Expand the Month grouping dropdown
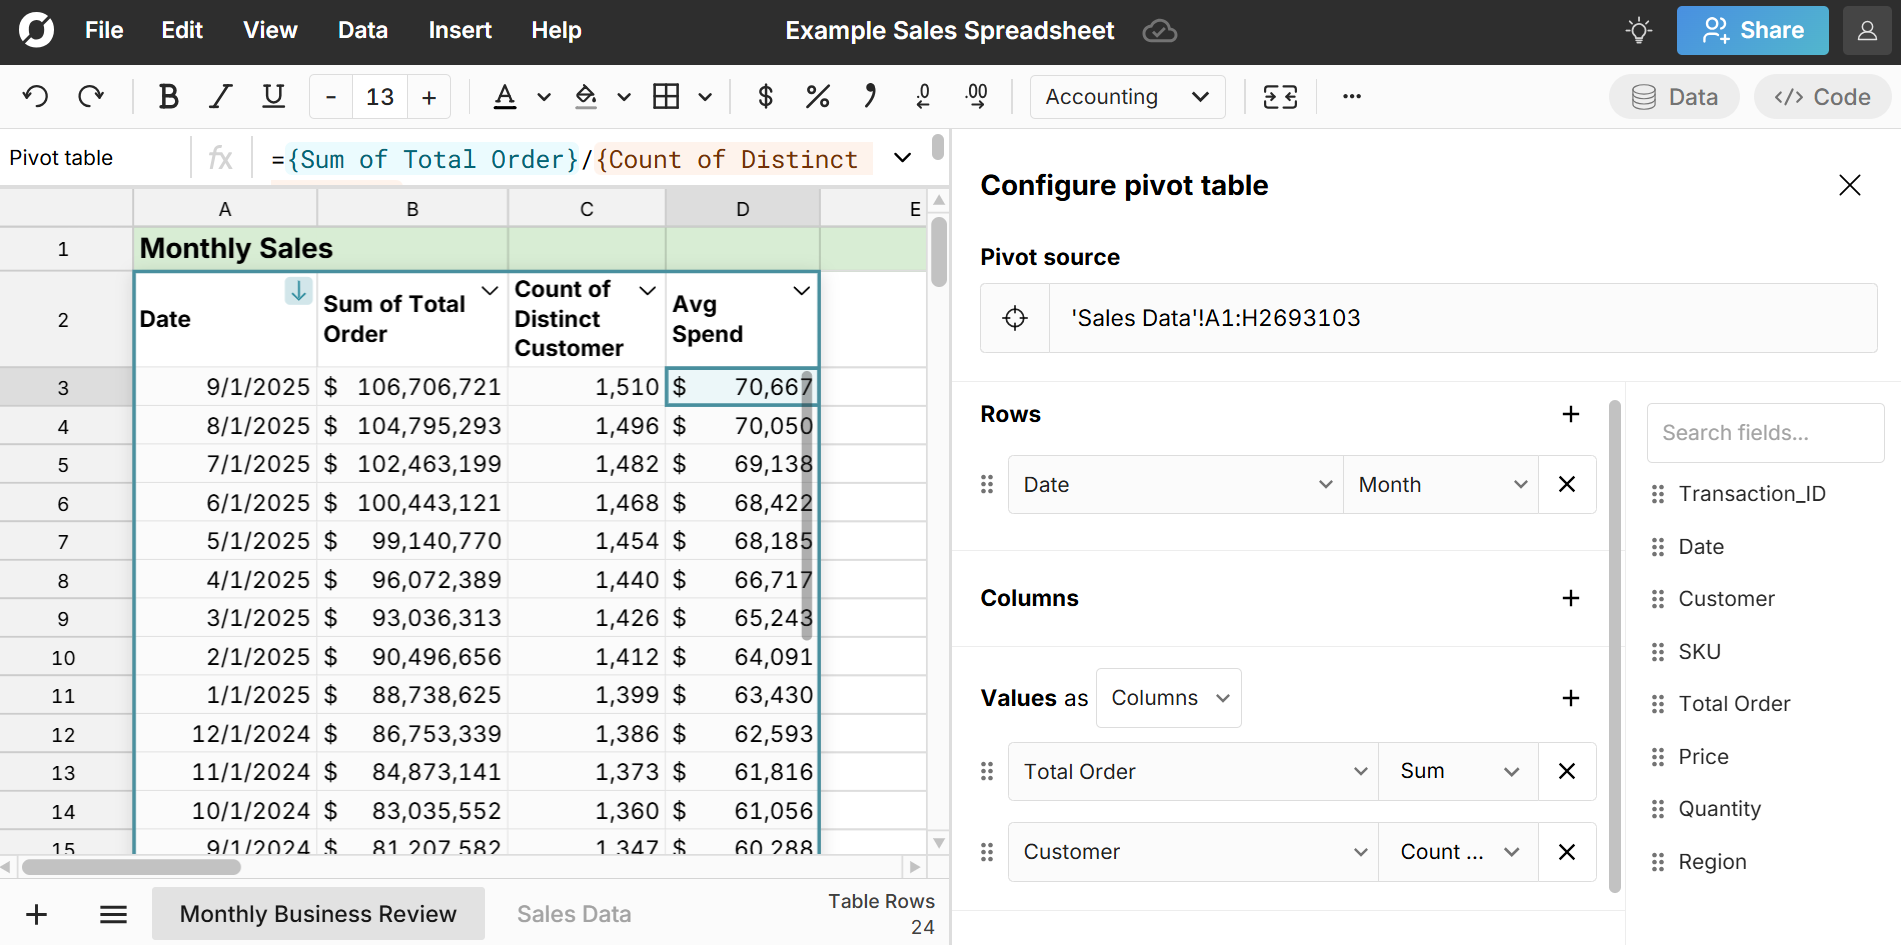The width and height of the screenshot is (1901, 945). (1440, 485)
